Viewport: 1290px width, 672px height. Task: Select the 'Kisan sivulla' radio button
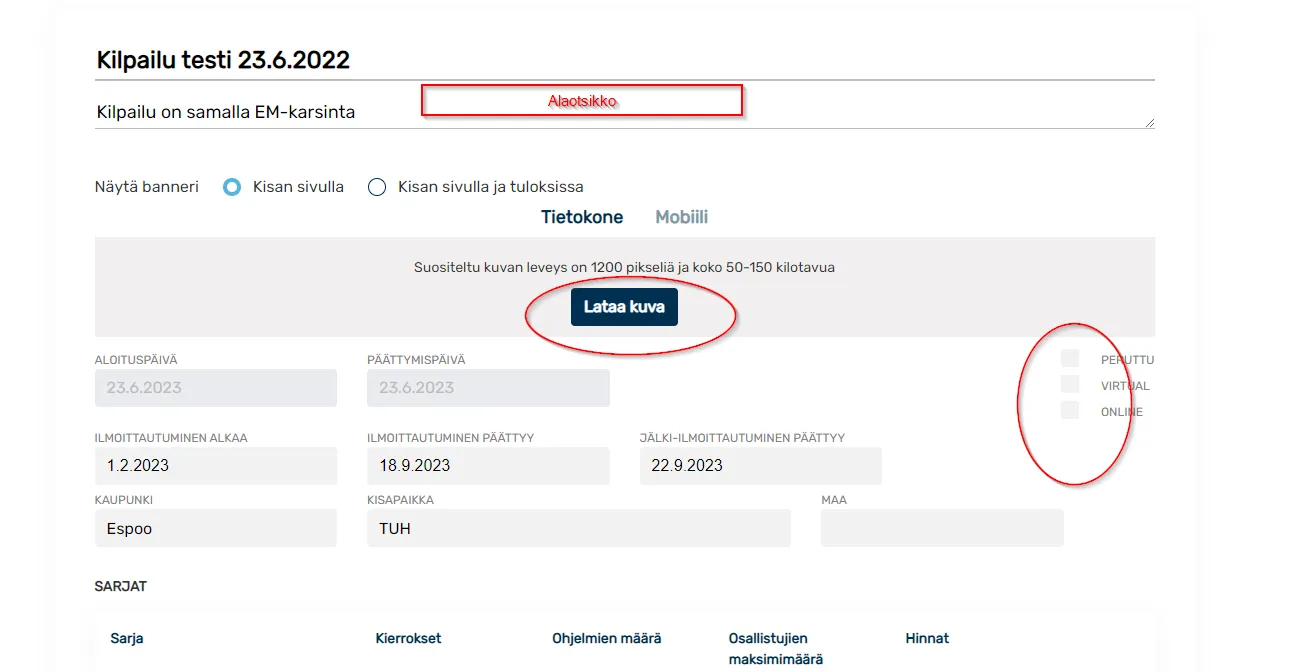point(232,187)
